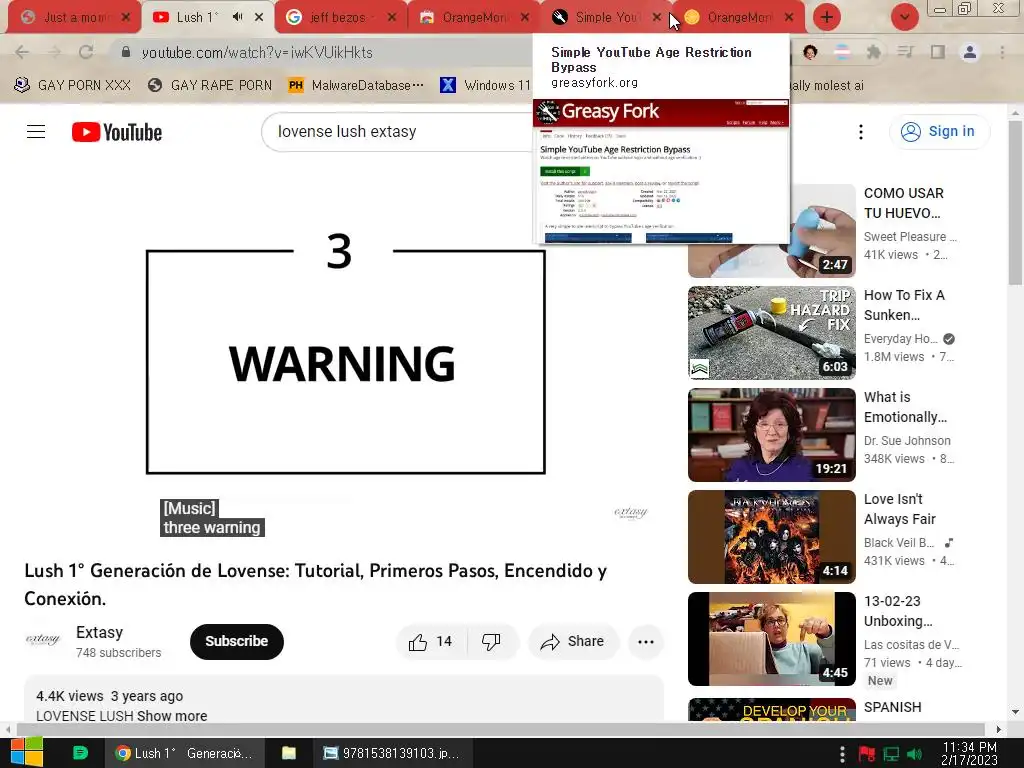Click the YouTube logo
The image size is (1024, 768).
point(117,132)
